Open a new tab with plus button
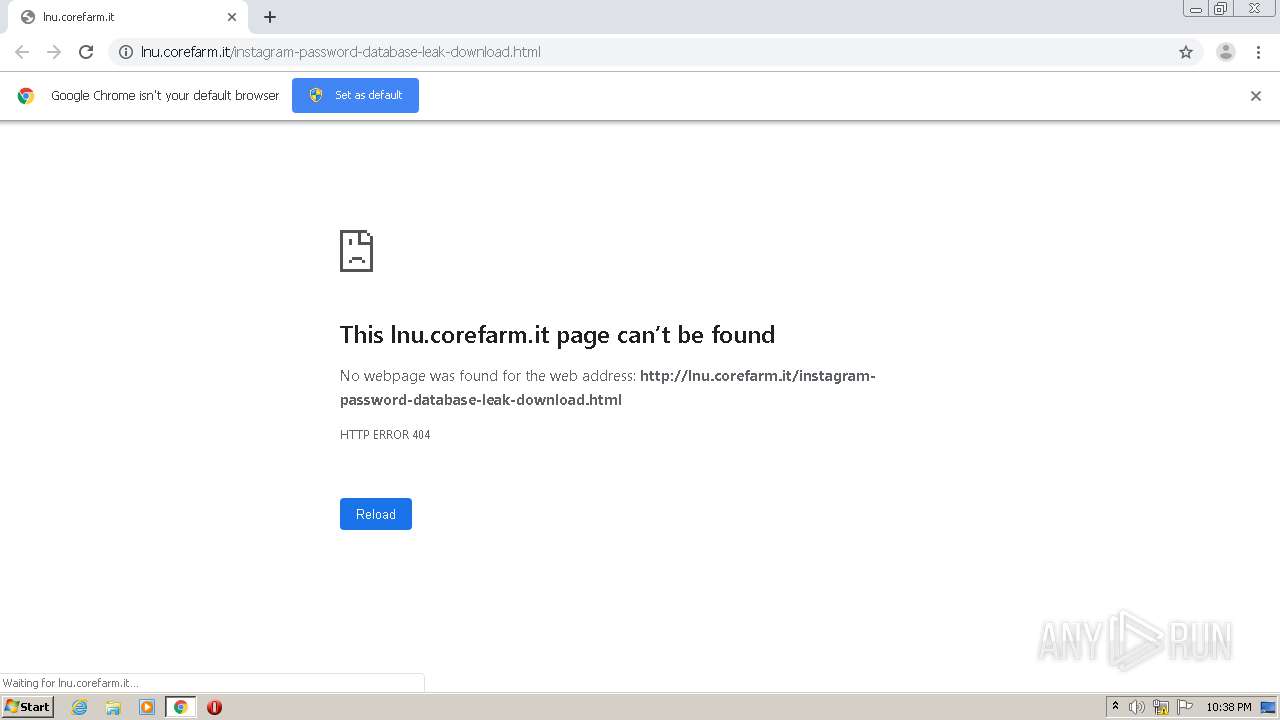This screenshot has width=1280, height=720. [270, 17]
